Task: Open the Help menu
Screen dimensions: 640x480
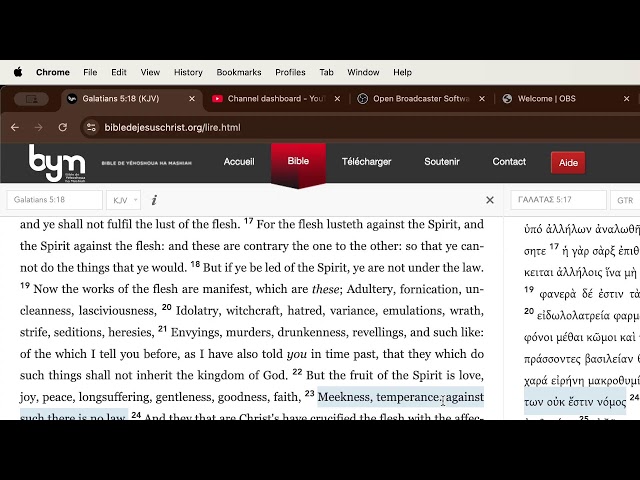Action: tap(402, 72)
